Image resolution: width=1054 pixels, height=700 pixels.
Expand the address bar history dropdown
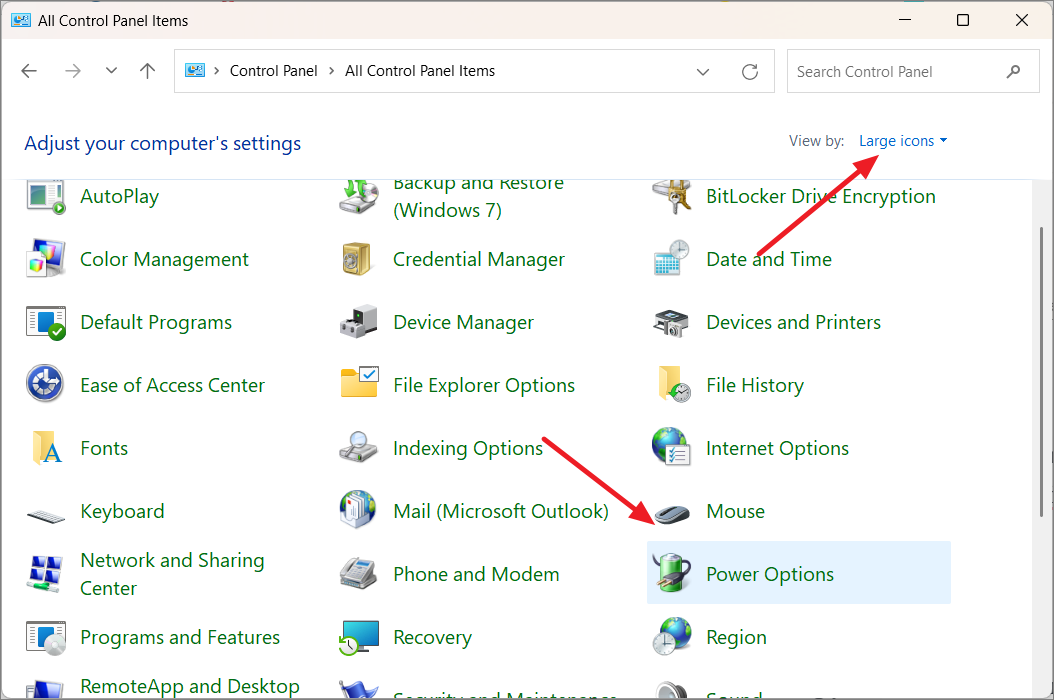pos(702,72)
